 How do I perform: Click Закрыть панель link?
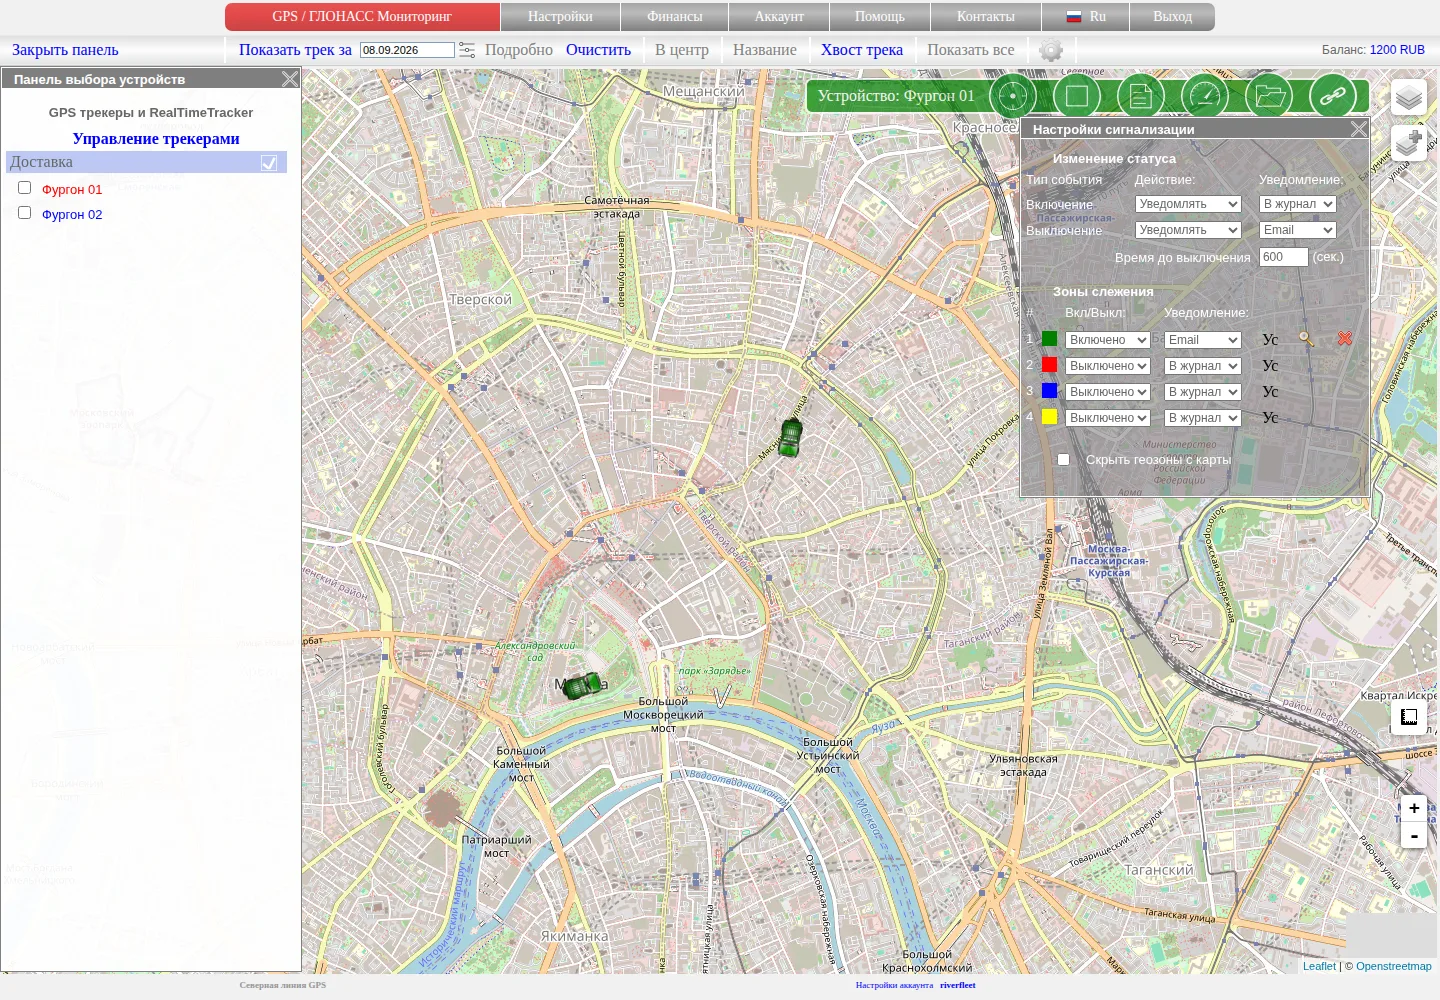(65, 50)
